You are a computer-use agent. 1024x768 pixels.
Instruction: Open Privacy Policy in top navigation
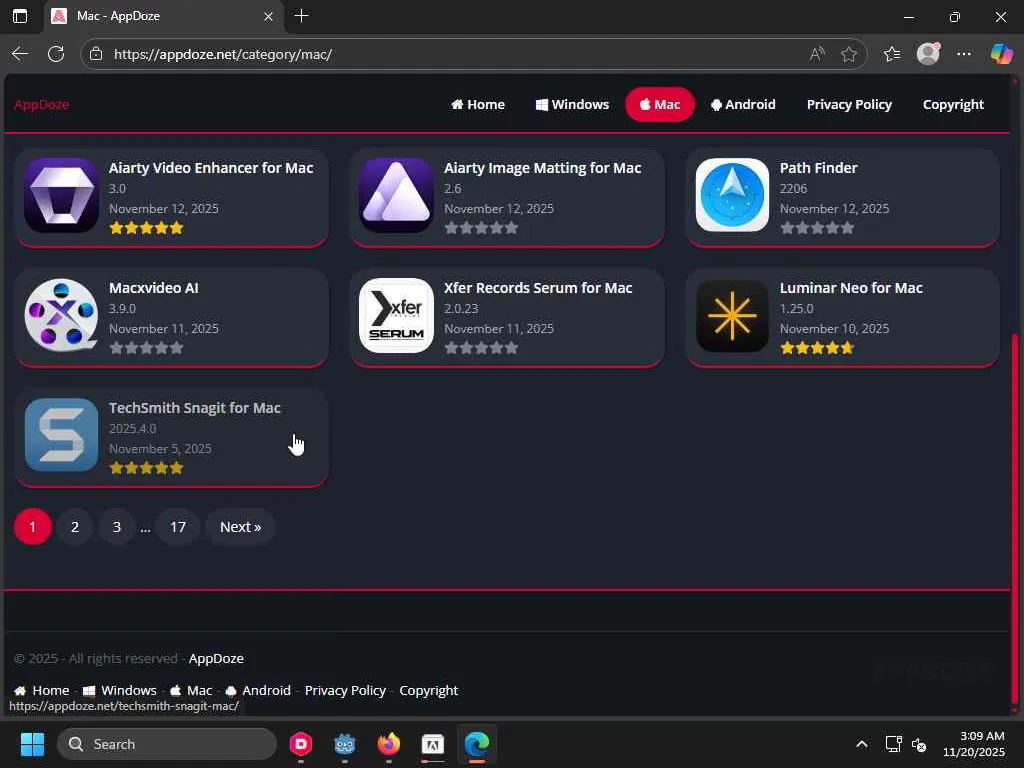coord(849,104)
